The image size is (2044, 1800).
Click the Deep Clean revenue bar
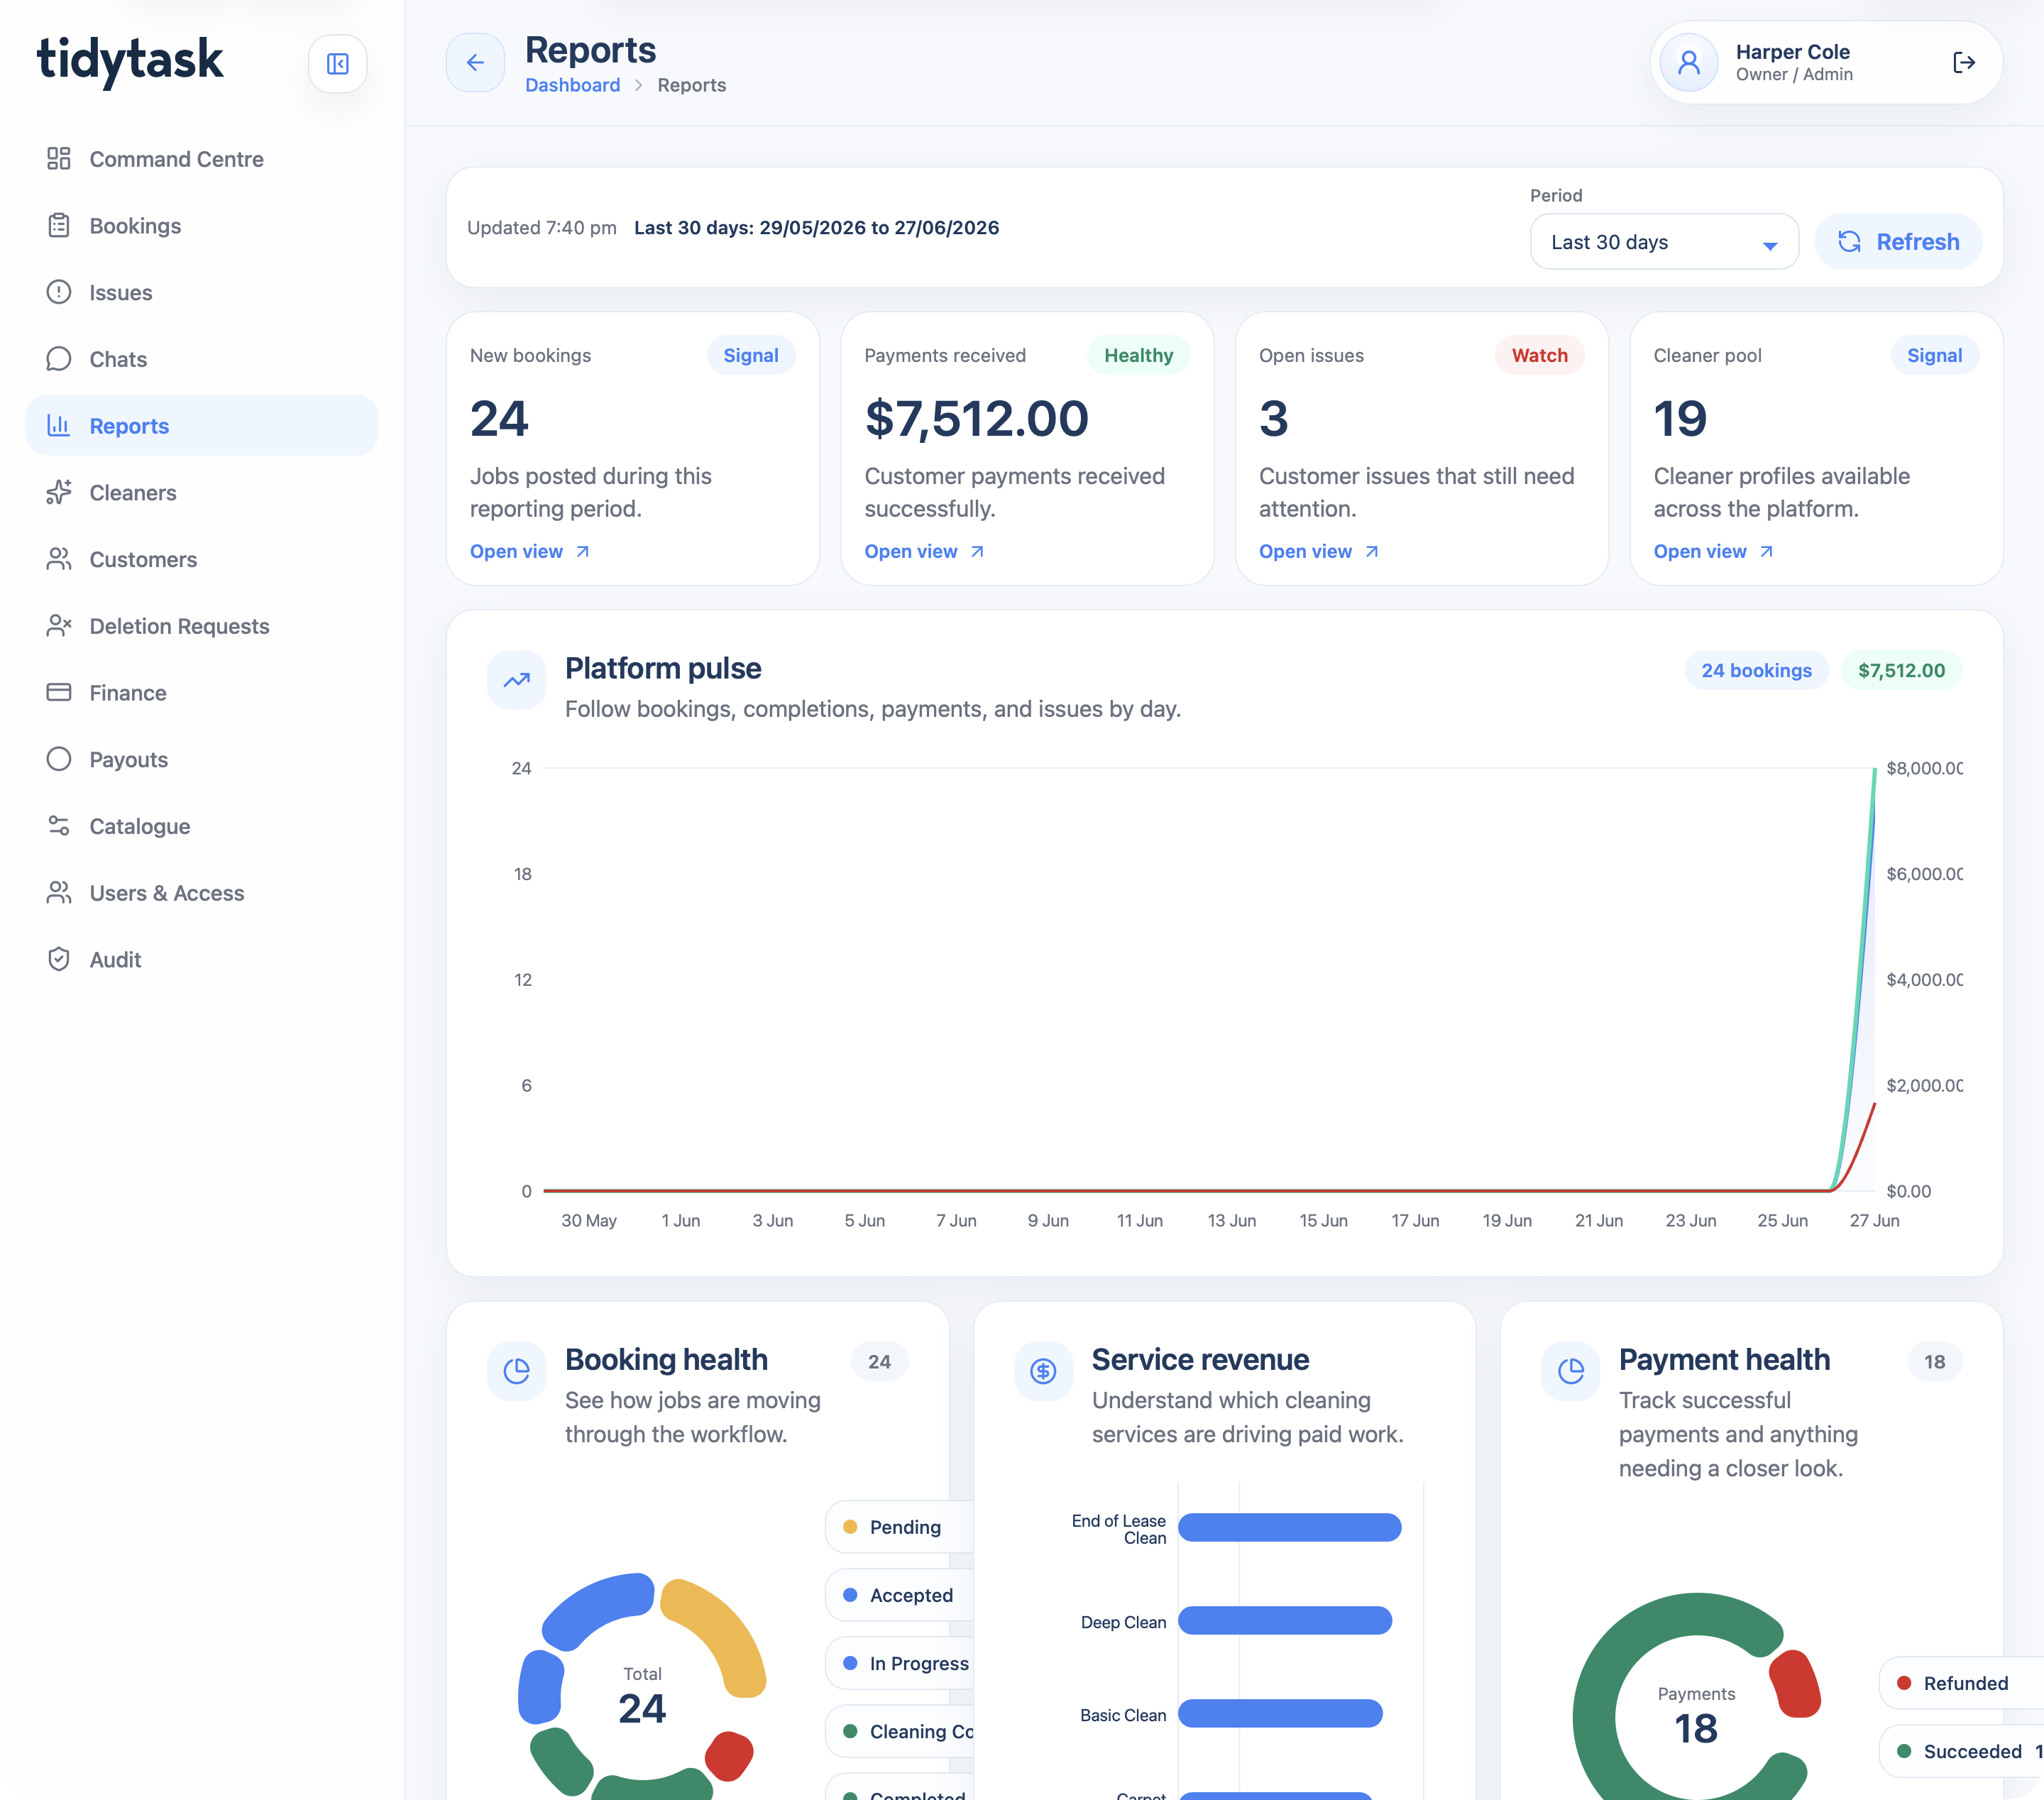click(x=1285, y=1620)
